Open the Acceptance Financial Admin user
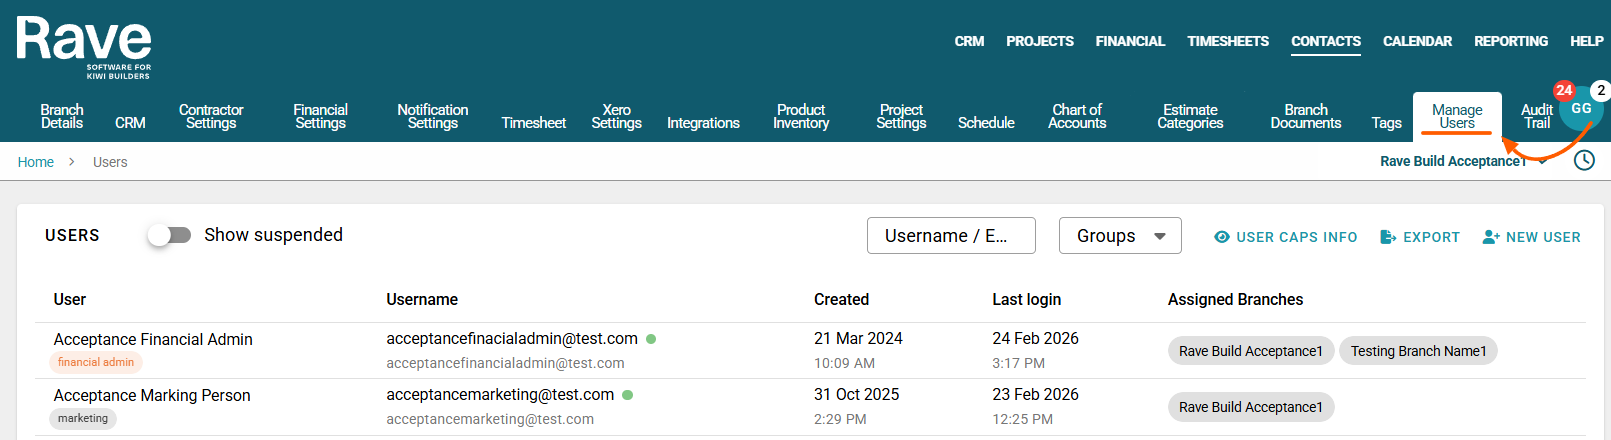The image size is (1611, 440). pyautogui.click(x=153, y=340)
